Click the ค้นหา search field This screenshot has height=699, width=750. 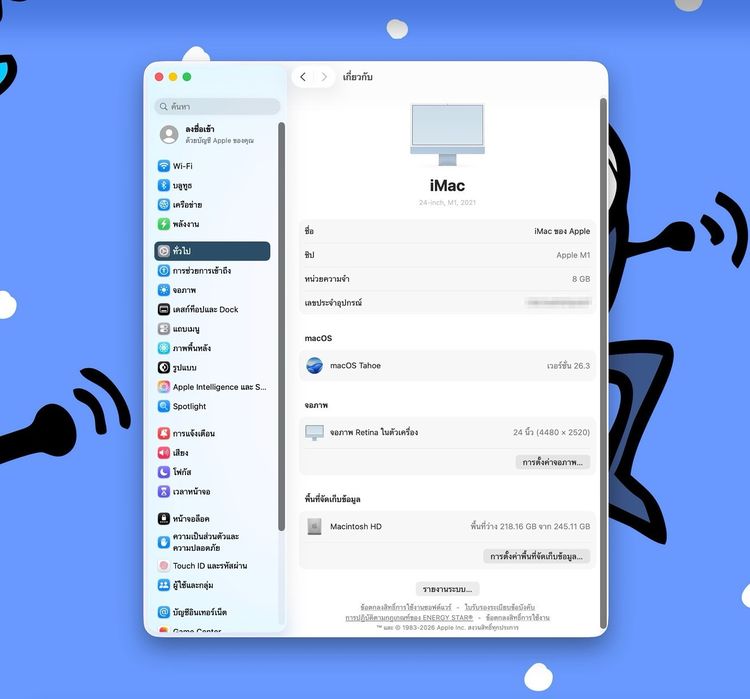(218, 106)
